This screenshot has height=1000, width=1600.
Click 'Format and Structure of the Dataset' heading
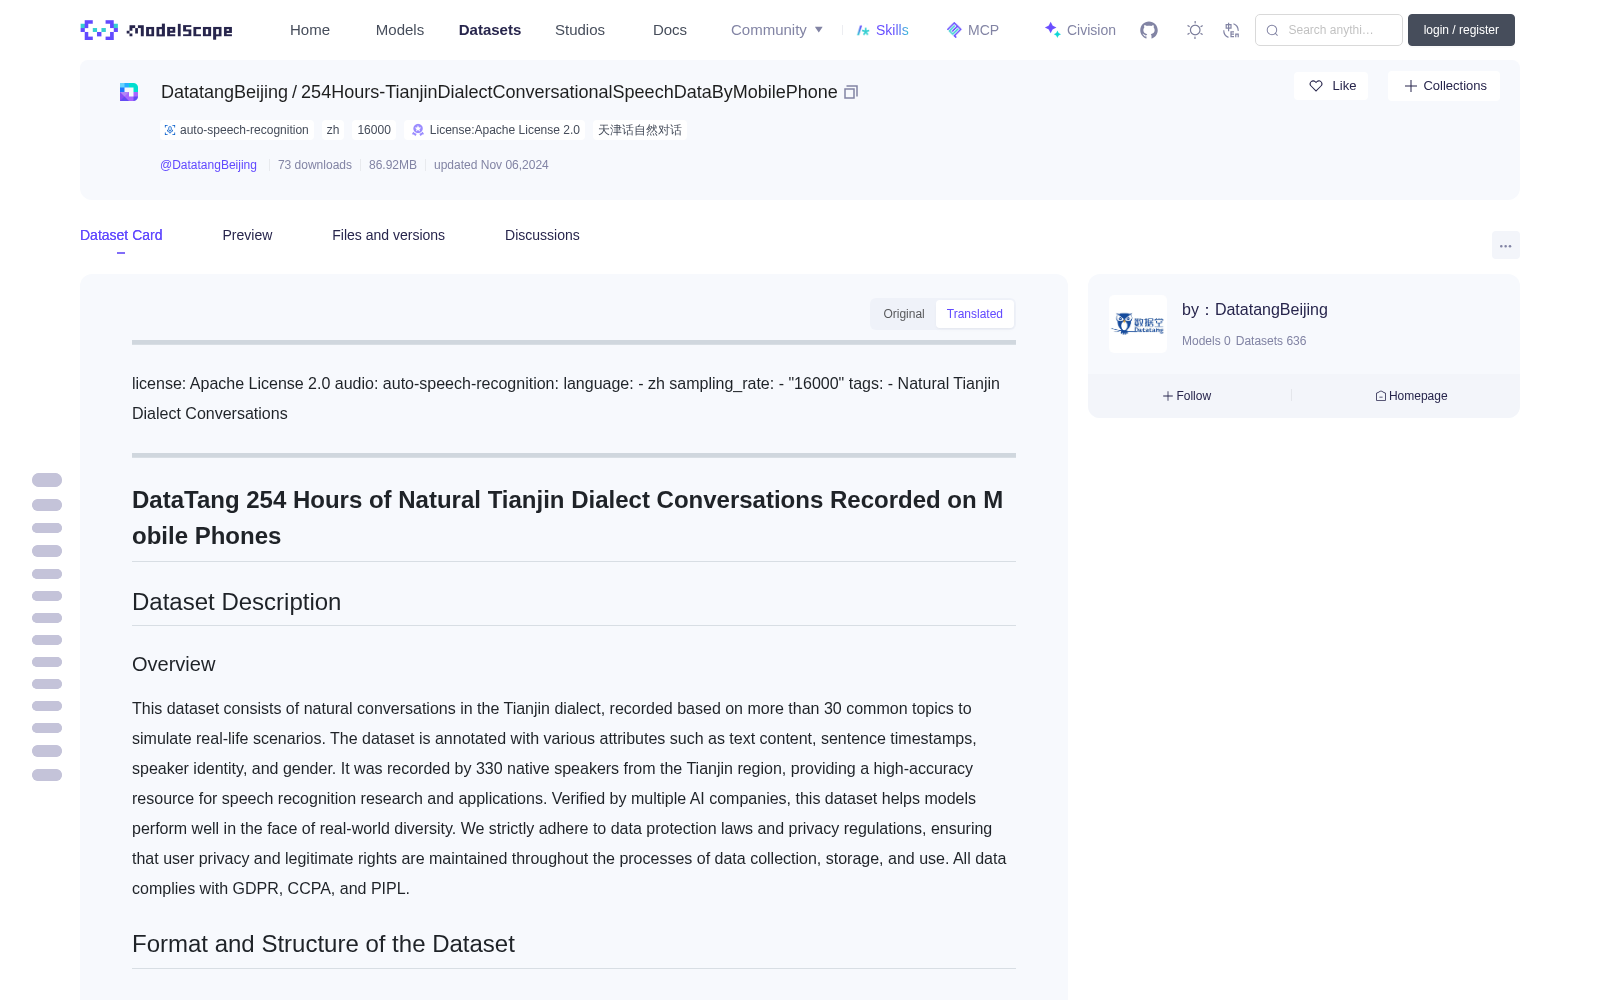point(323,944)
